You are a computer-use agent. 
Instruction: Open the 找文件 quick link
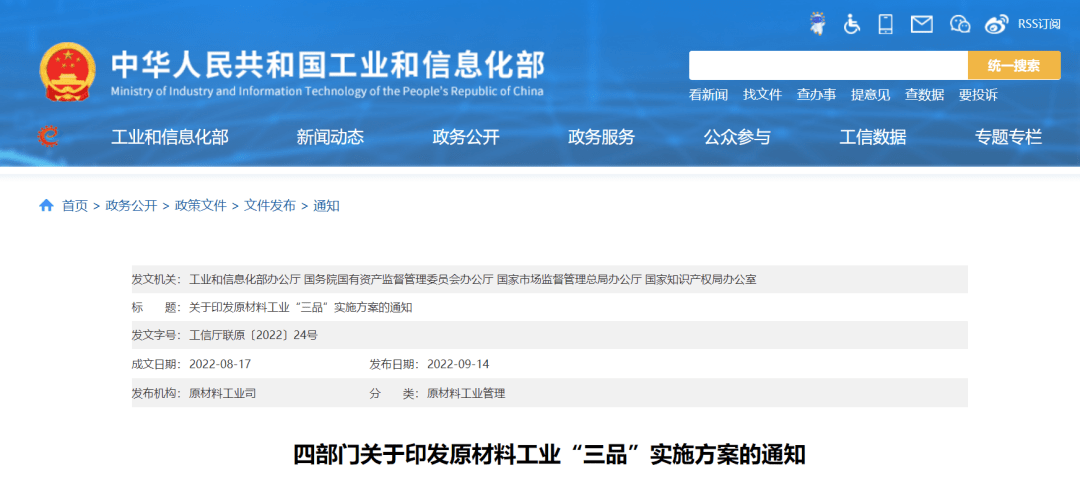(x=762, y=95)
